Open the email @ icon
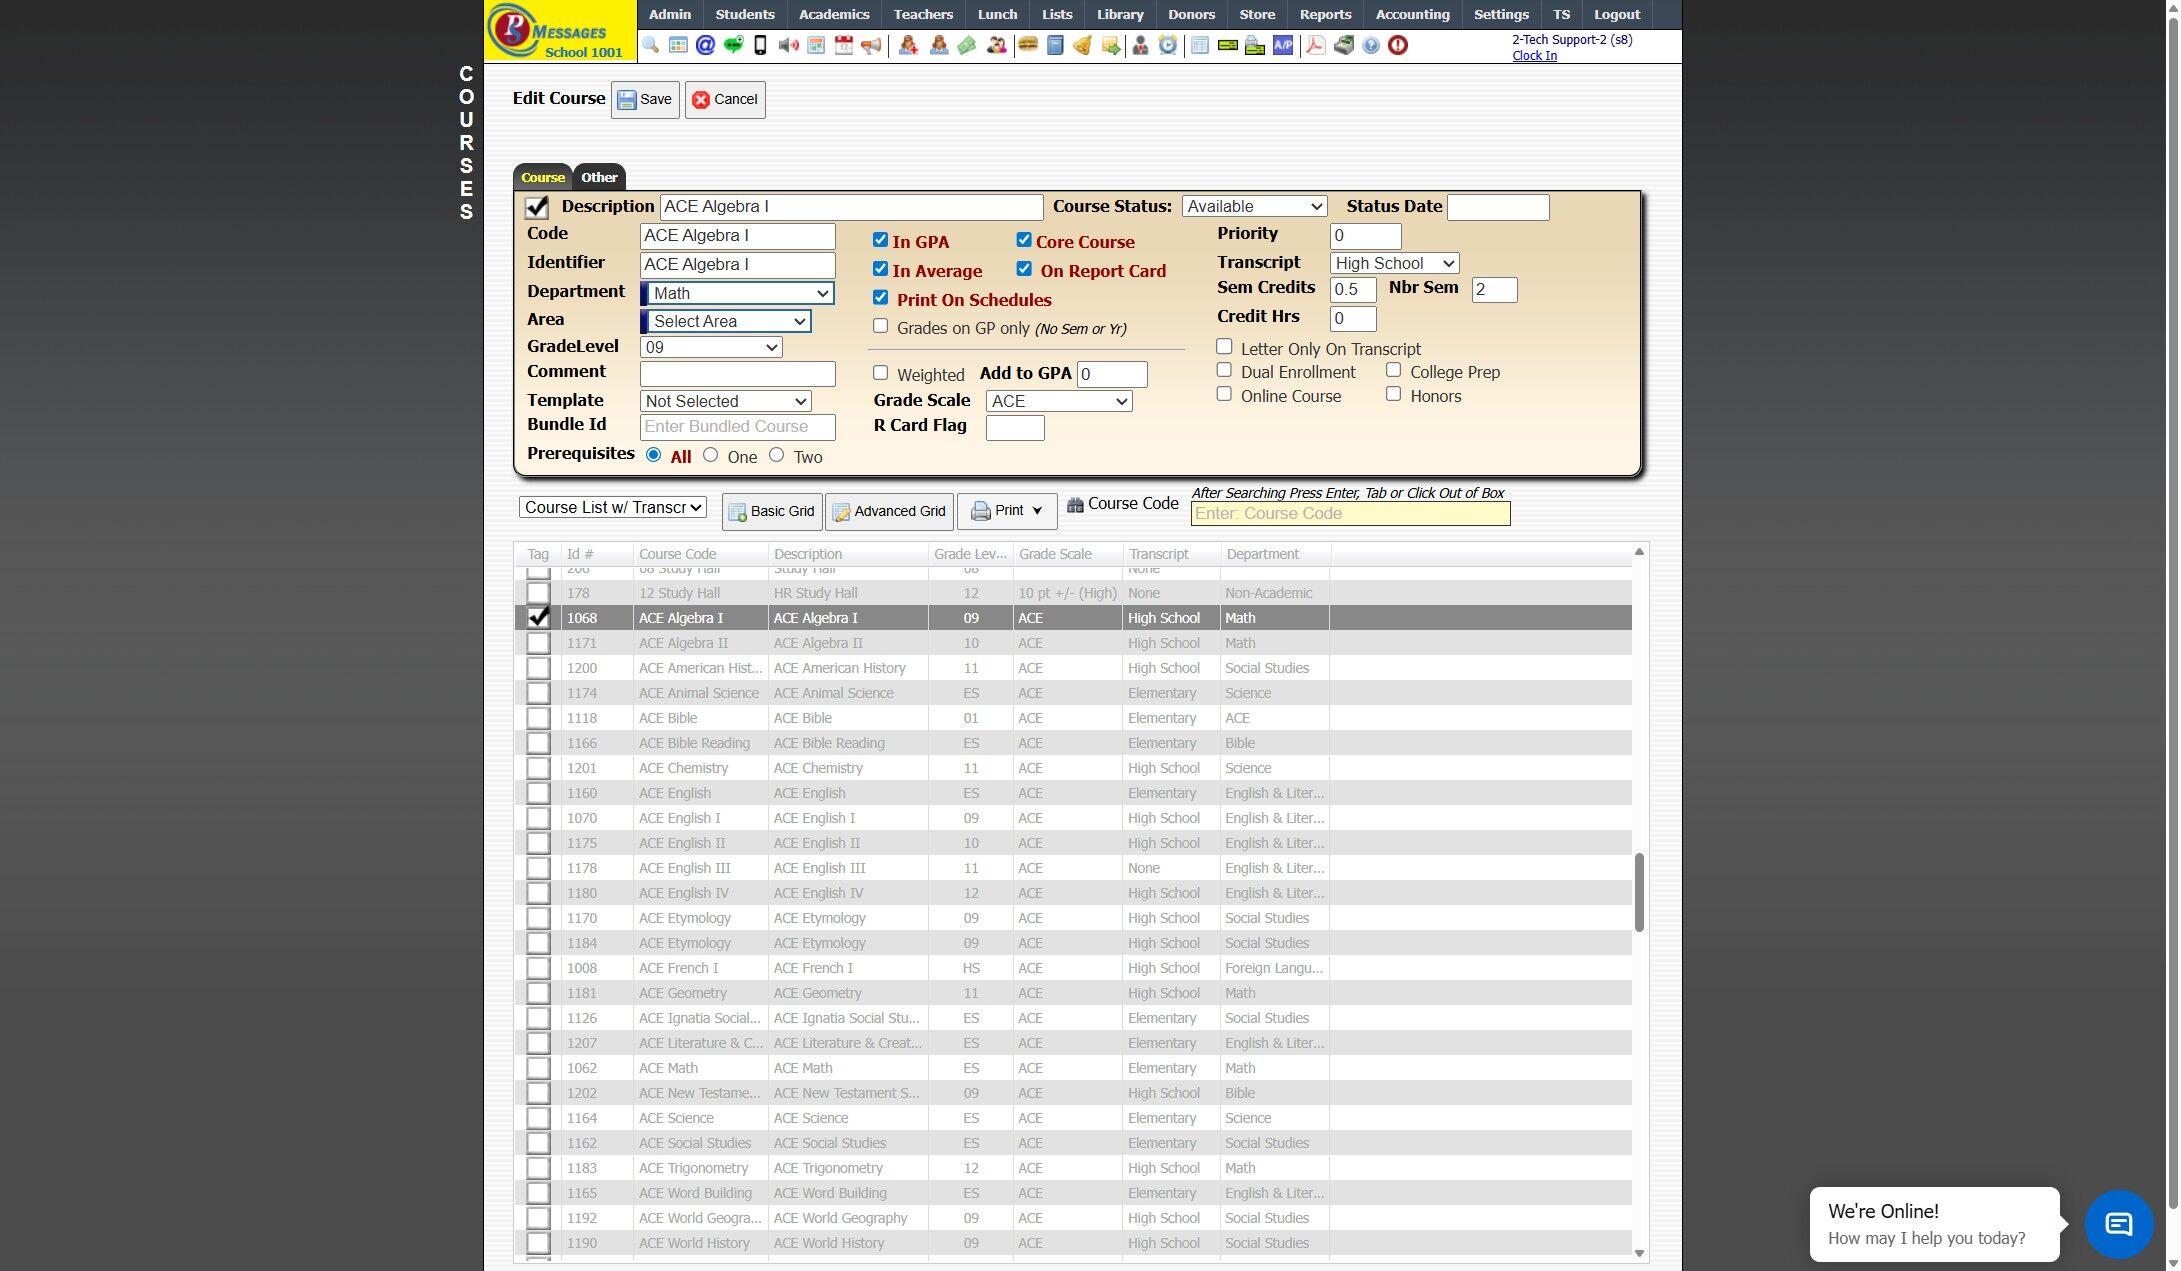 705,45
